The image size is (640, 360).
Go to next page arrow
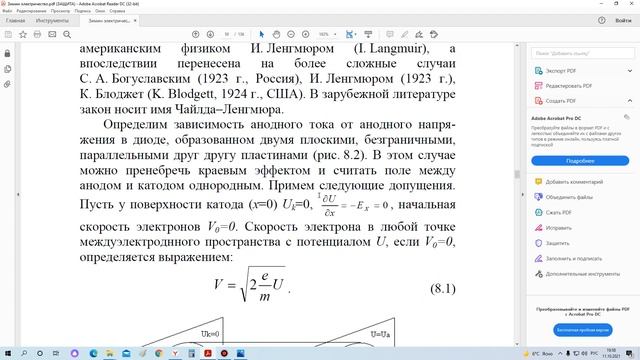tap(210, 35)
